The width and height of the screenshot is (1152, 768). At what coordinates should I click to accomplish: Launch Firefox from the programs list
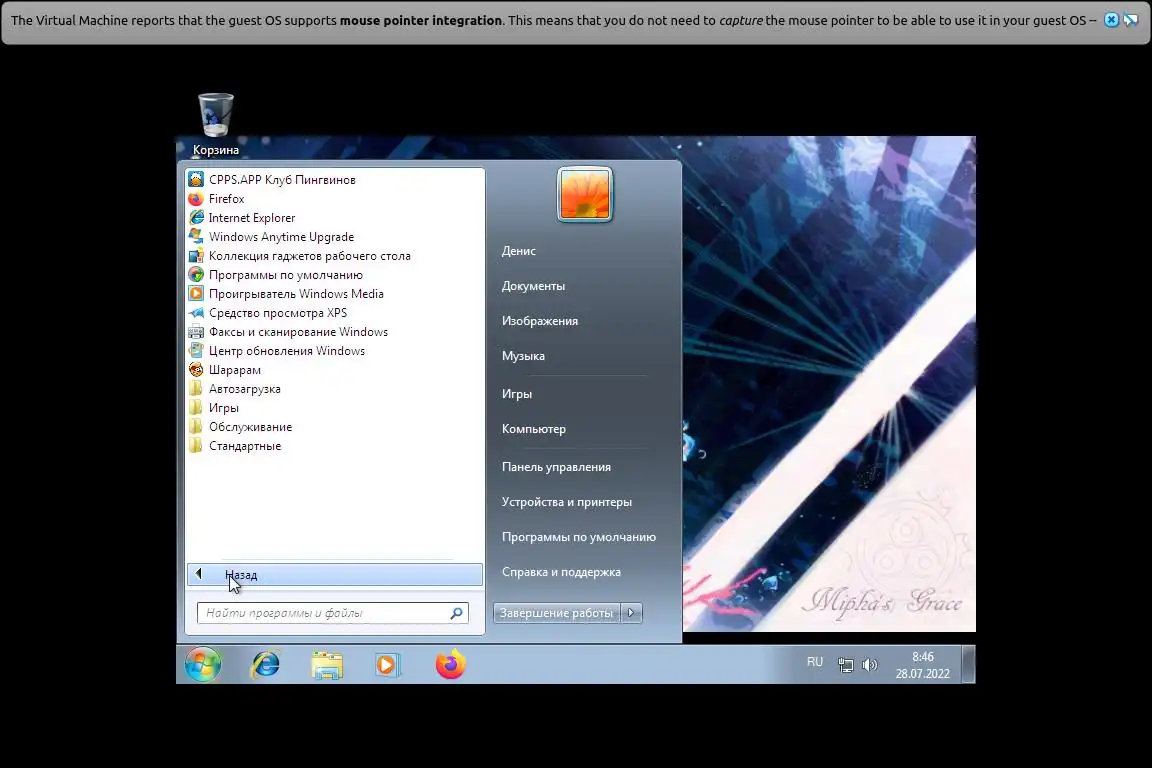coord(226,198)
